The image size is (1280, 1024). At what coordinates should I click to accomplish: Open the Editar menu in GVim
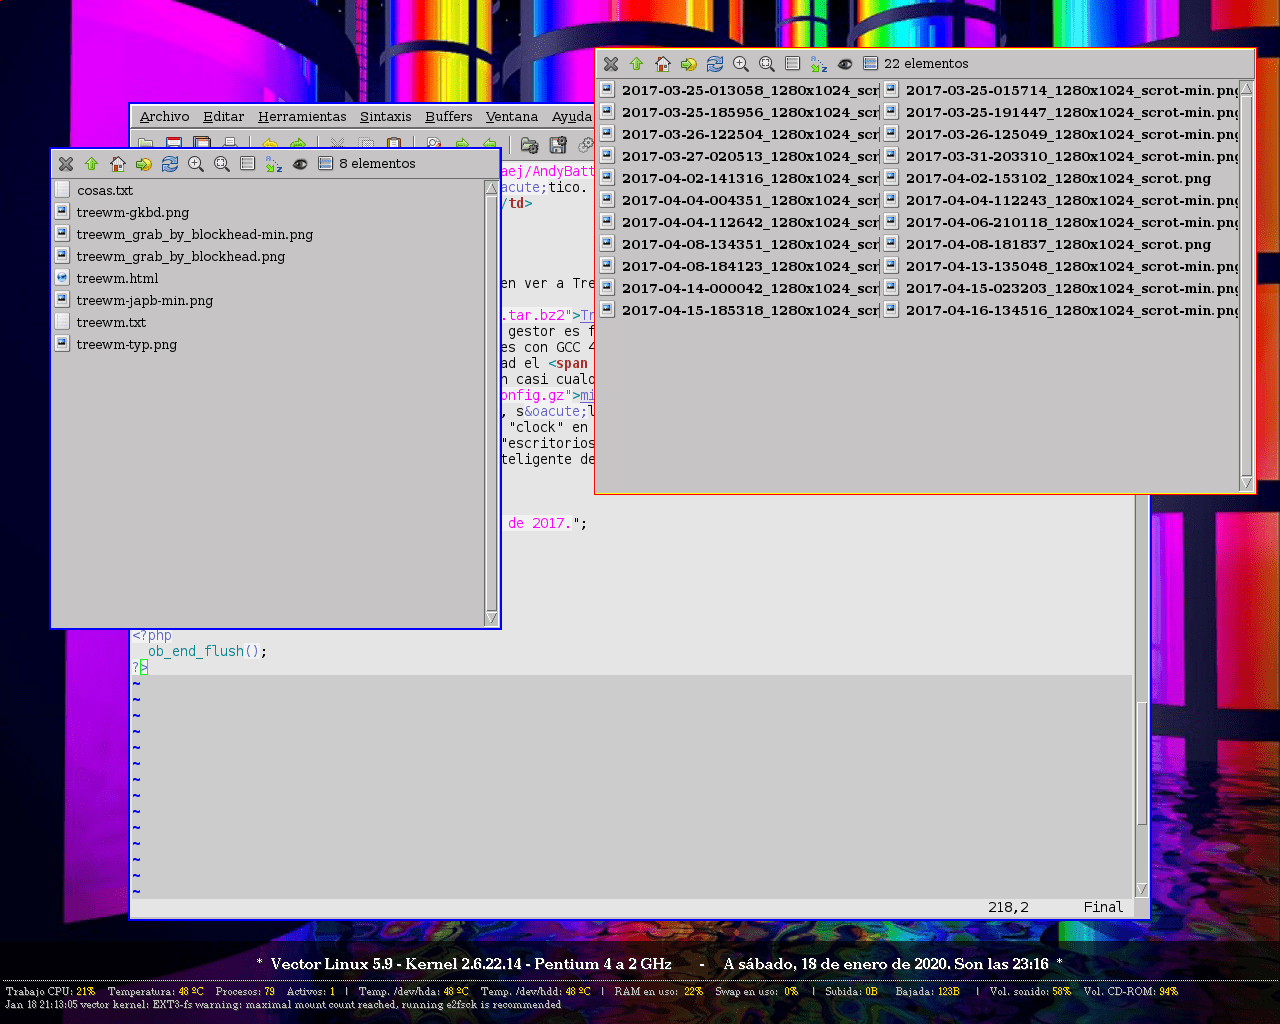[223, 117]
